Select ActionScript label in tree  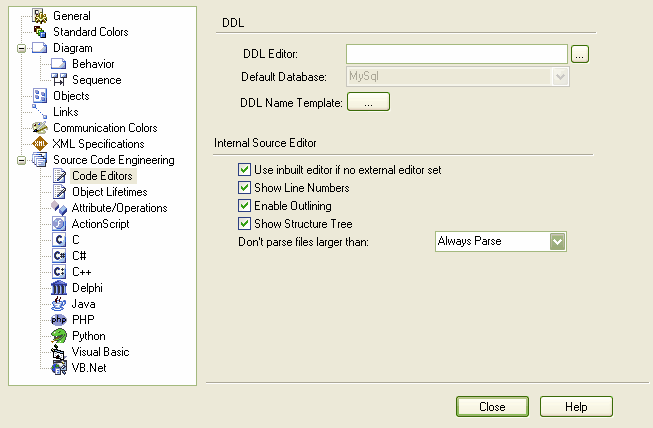tap(100, 224)
